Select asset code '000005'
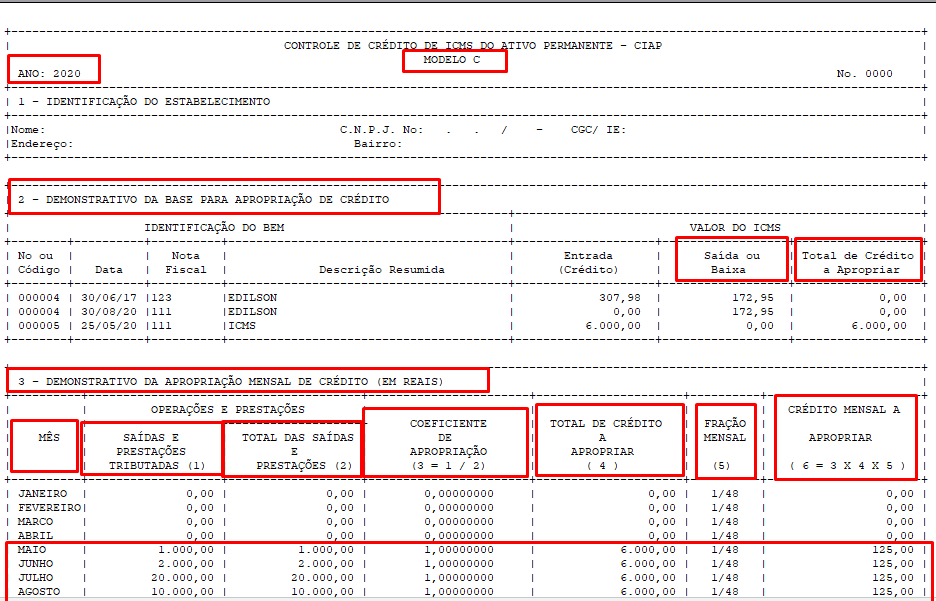The width and height of the screenshot is (936, 601). tap(39, 326)
